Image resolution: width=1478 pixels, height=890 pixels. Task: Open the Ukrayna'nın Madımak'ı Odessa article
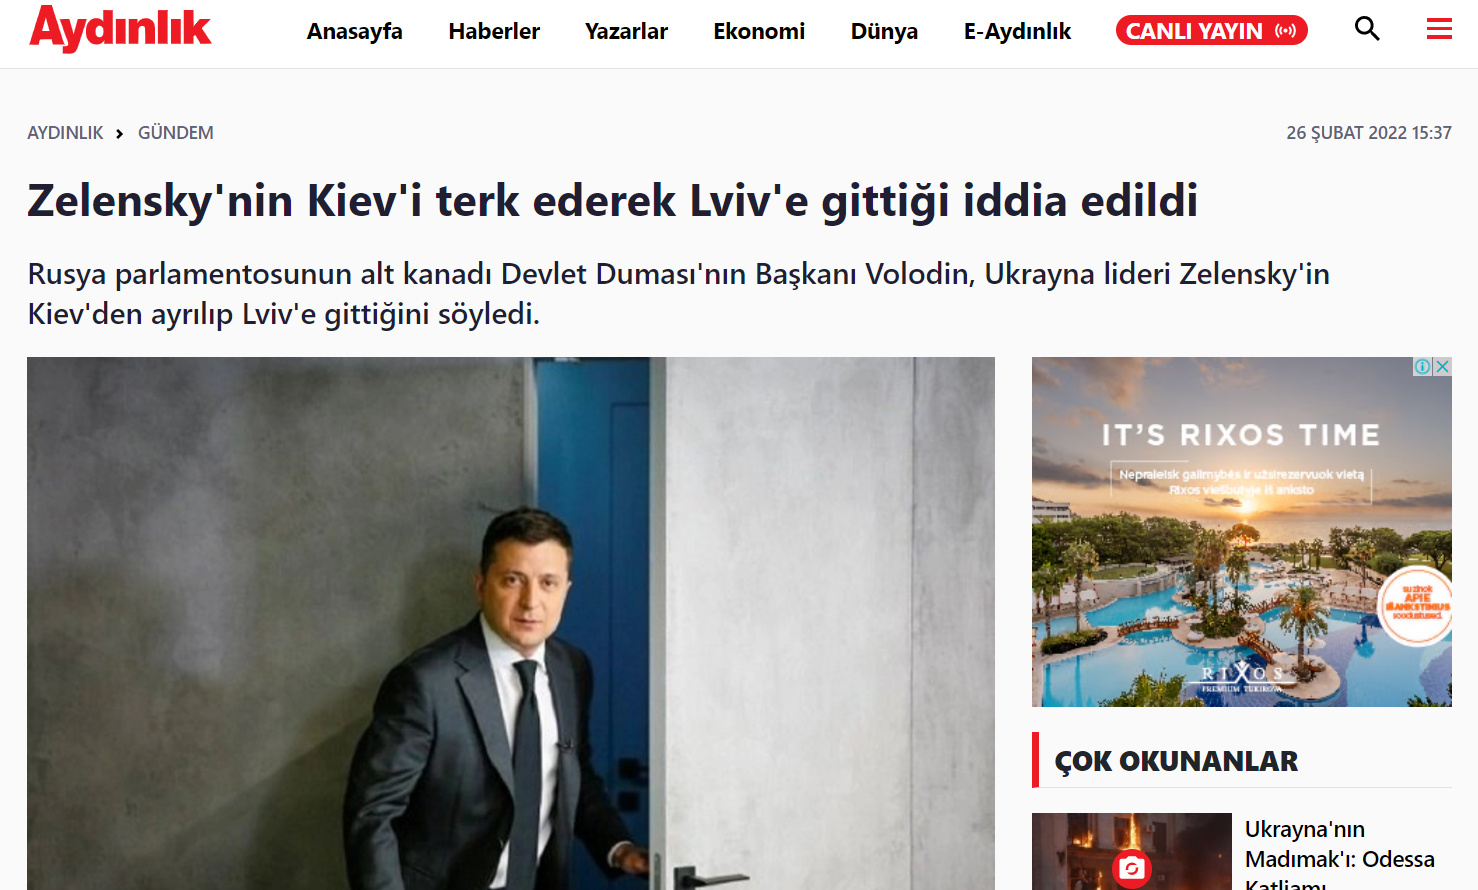pos(1339,852)
